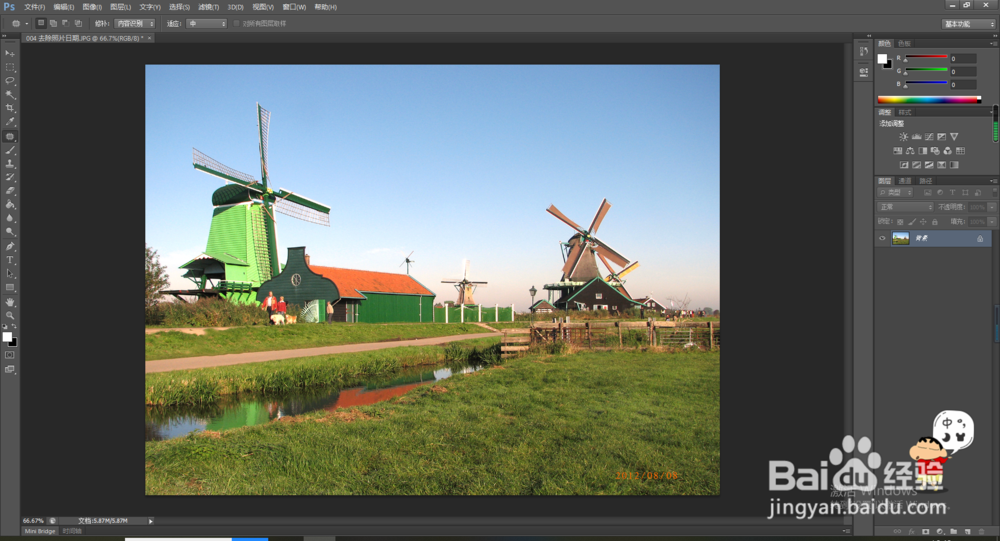The image size is (1000, 541).
Task: Switch to the 样式 tab
Action: (x=905, y=112)
